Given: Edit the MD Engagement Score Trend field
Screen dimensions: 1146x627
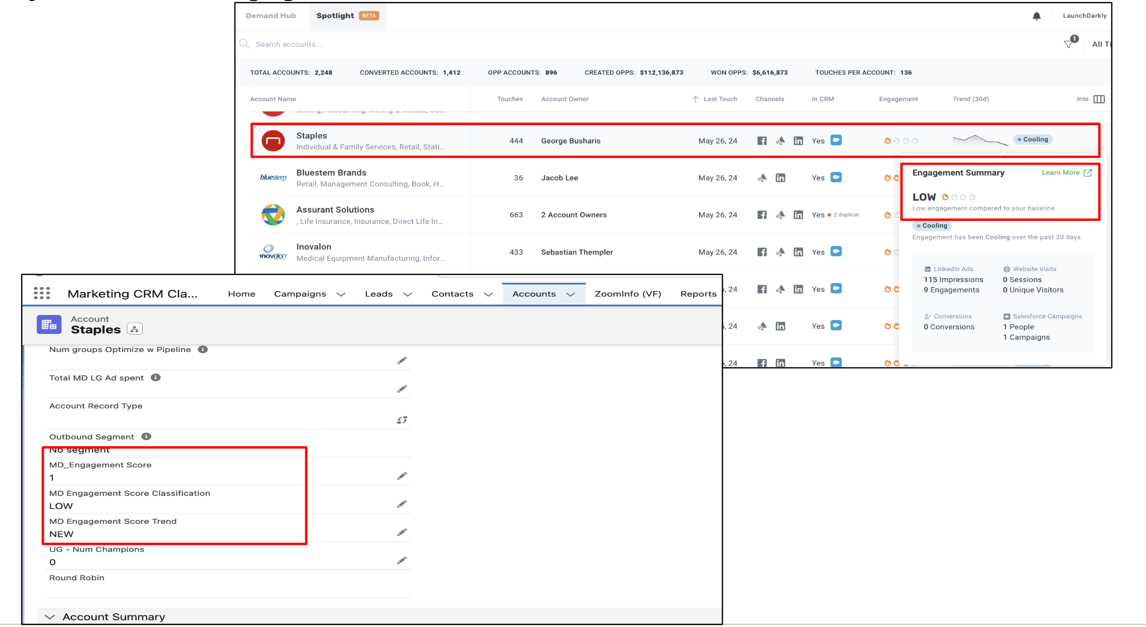Looking at the screenshot, I should pyautogui.click(x=402, y=533).
